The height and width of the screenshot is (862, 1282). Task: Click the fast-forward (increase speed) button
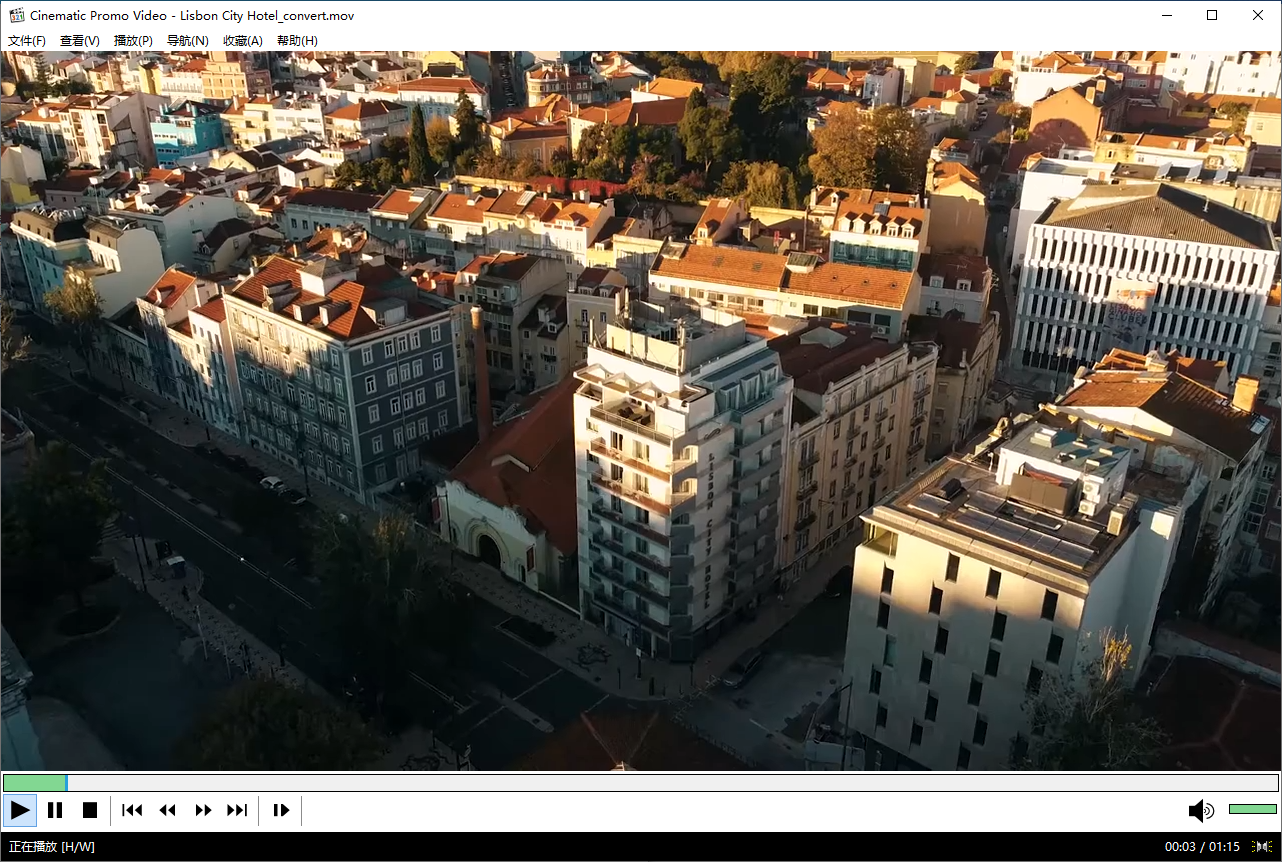[x=203, y=810]
